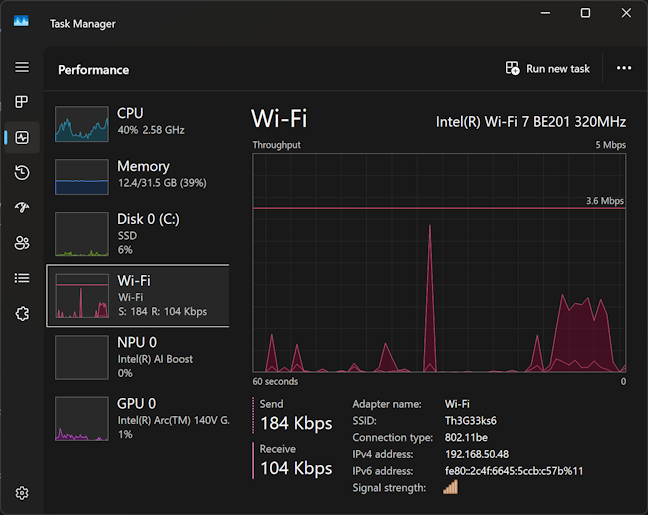Image resolution: width=648 pixels, height=515 pixels.
Task: Select the Performance page icon in sidebar
Action: point(22,137)
